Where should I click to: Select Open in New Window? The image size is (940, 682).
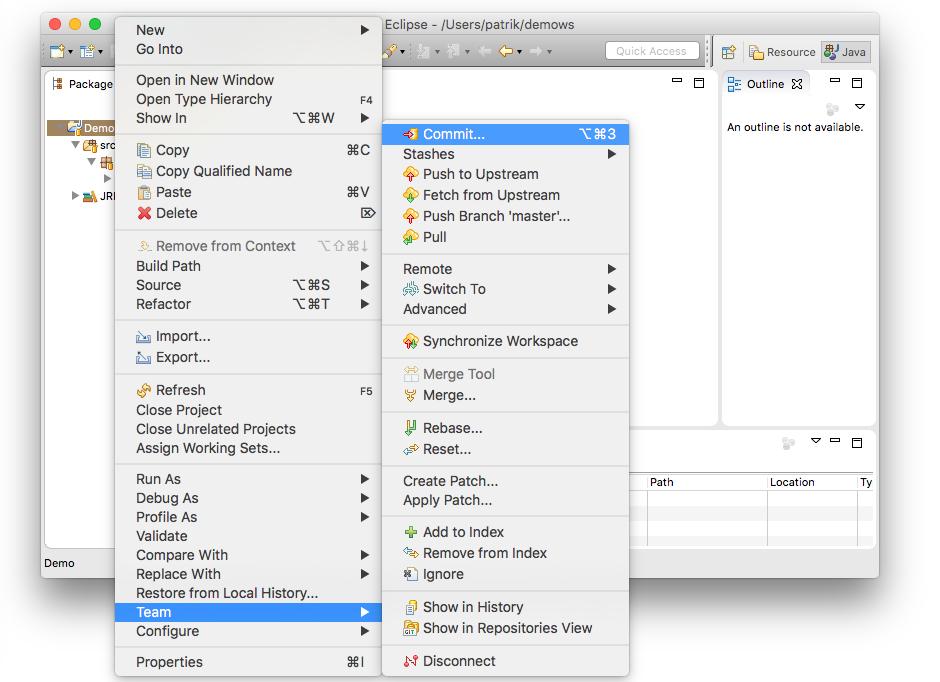(x=248, y=80)
